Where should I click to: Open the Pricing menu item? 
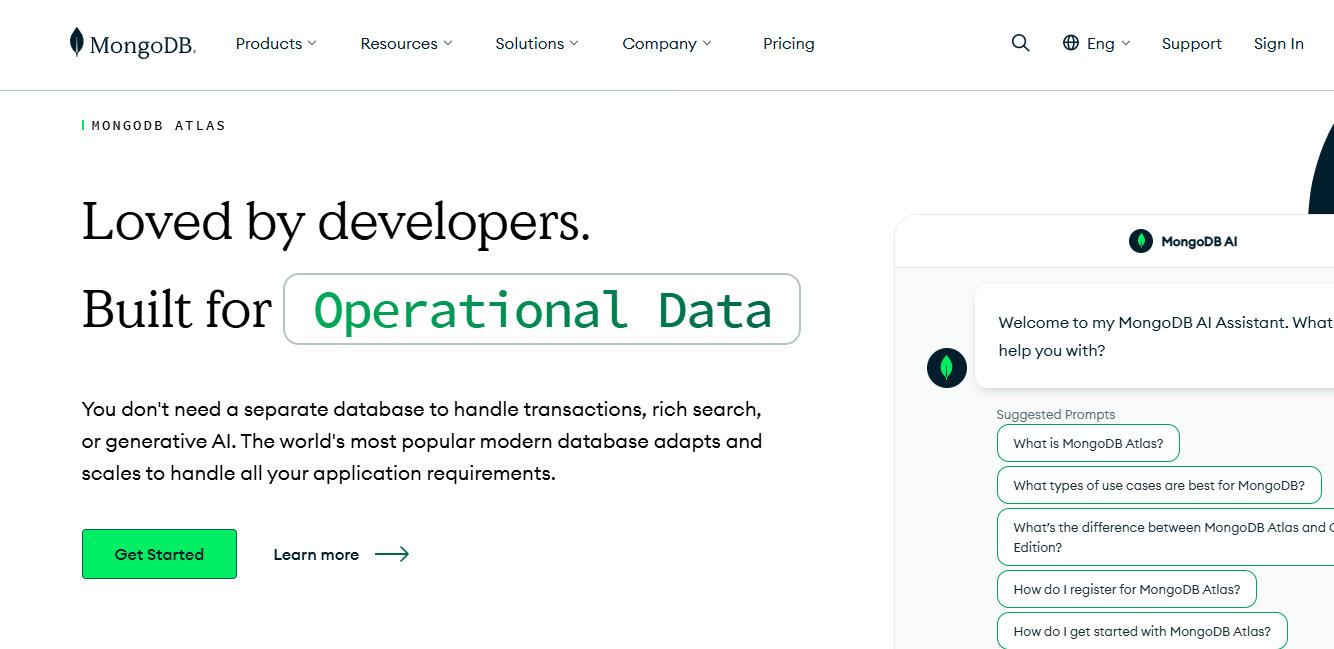(789, 43)
